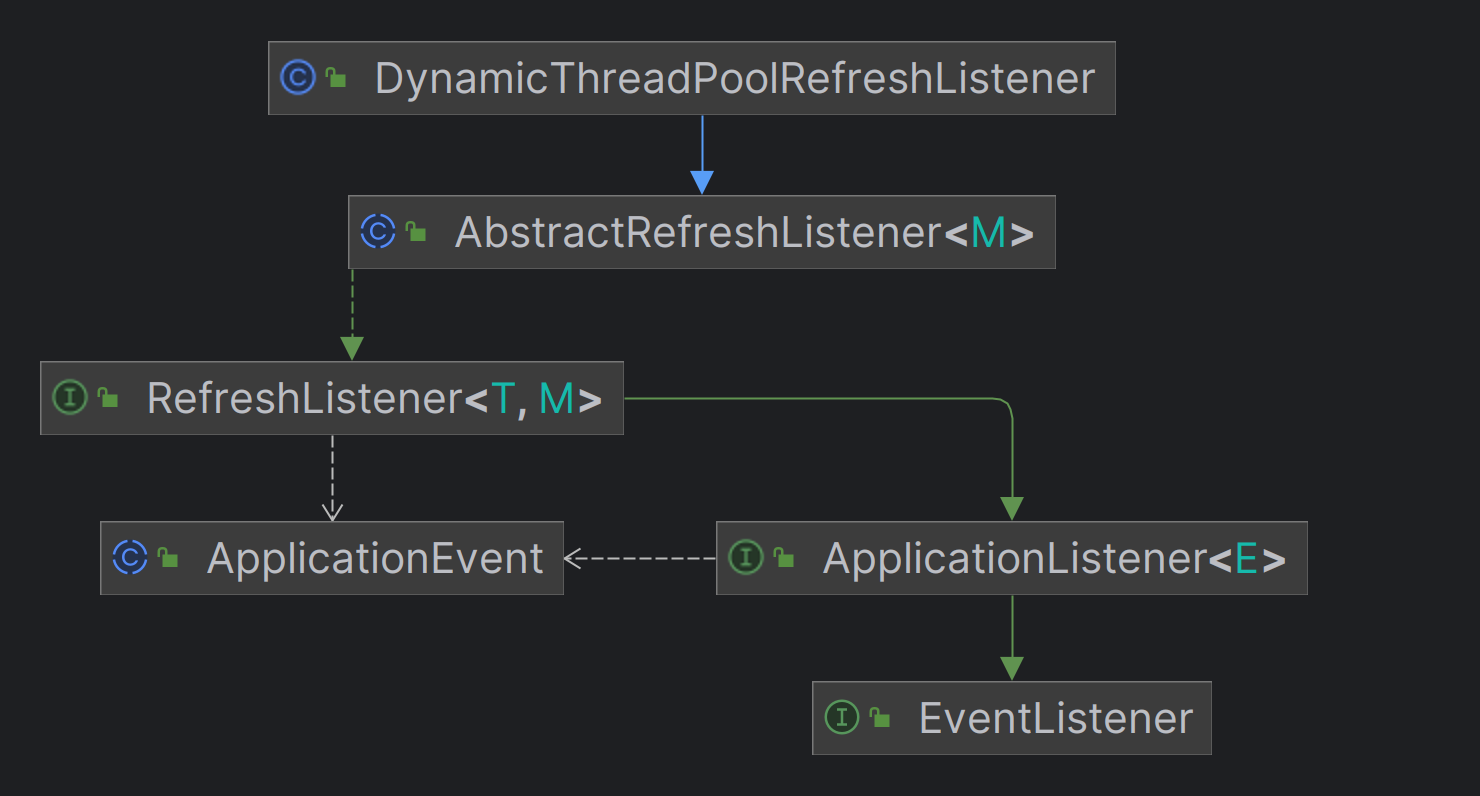
Task: Click the dashed arrow from ApplicationListener to ApplicationEvent
Action: coord(640,558)
